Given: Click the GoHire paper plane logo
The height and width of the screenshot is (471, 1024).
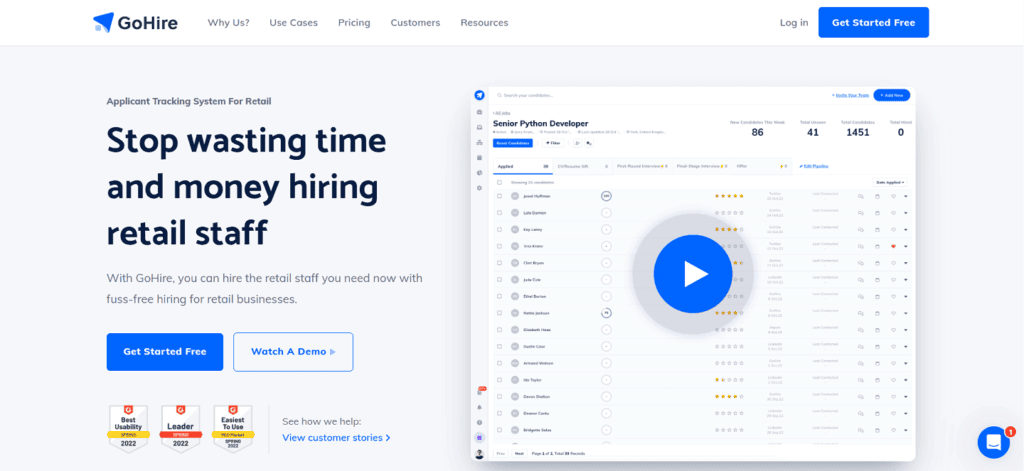Looking at the screenshot, I should [x=103, y=22].
